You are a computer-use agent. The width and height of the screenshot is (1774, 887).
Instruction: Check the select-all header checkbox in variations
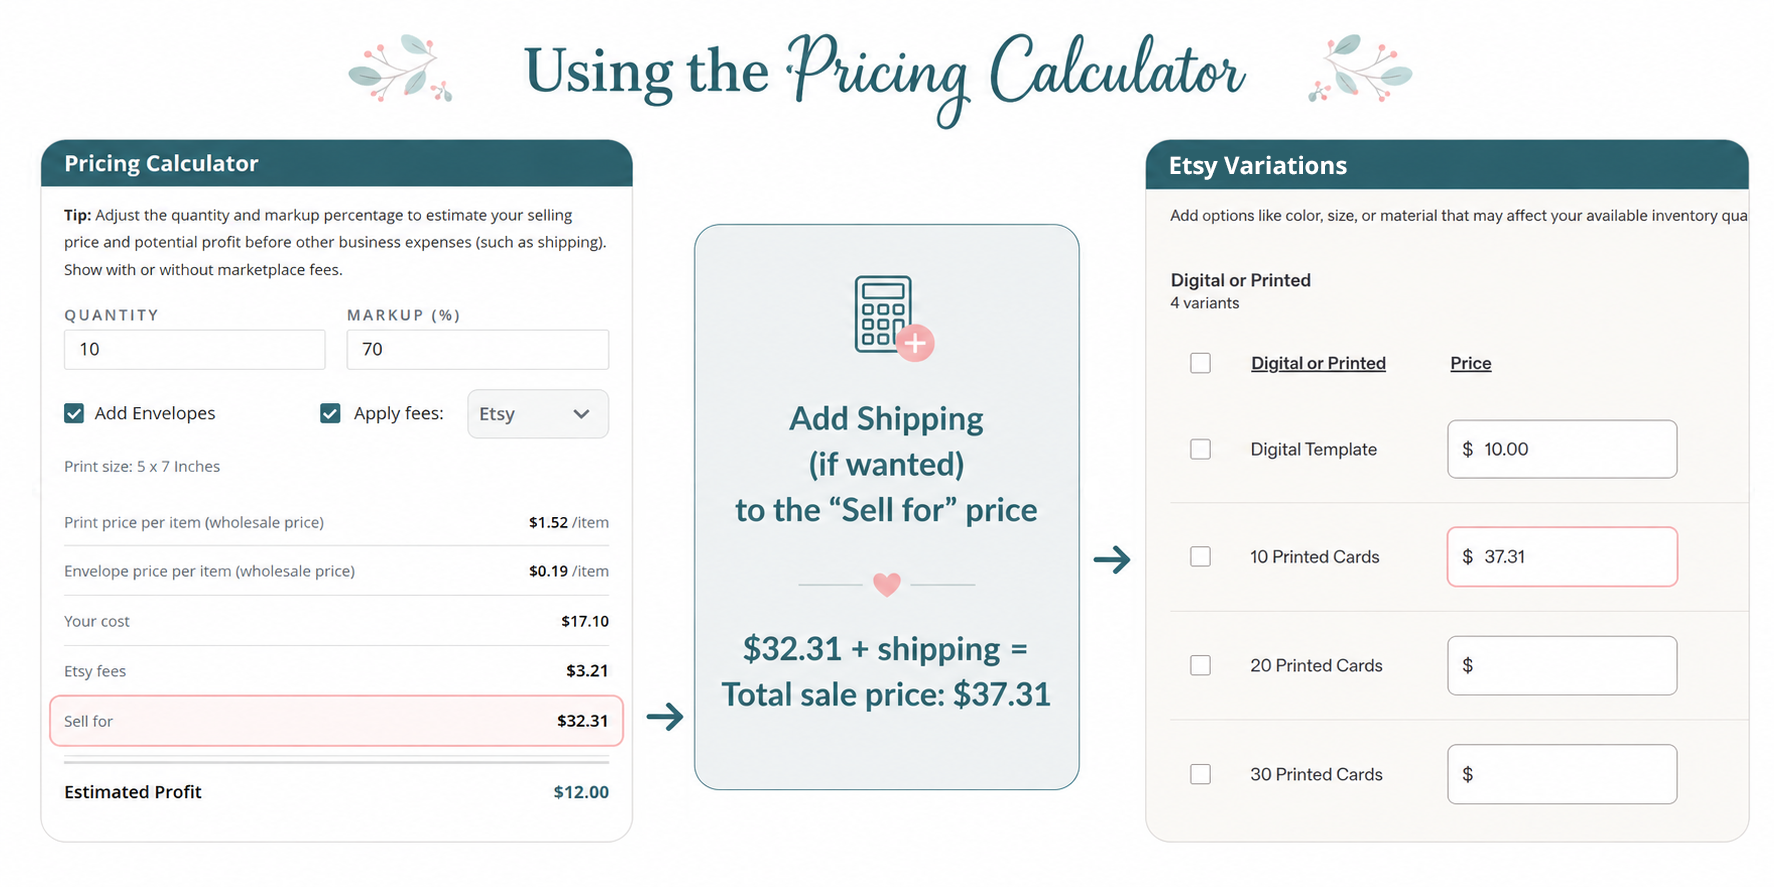1200,363
